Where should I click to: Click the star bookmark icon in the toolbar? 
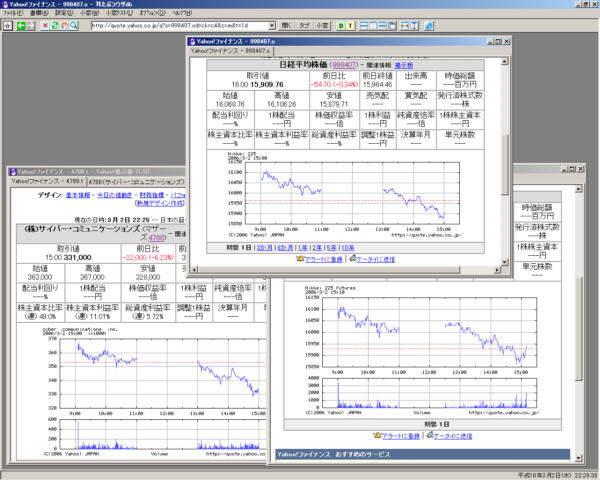(x=8, y=26)
